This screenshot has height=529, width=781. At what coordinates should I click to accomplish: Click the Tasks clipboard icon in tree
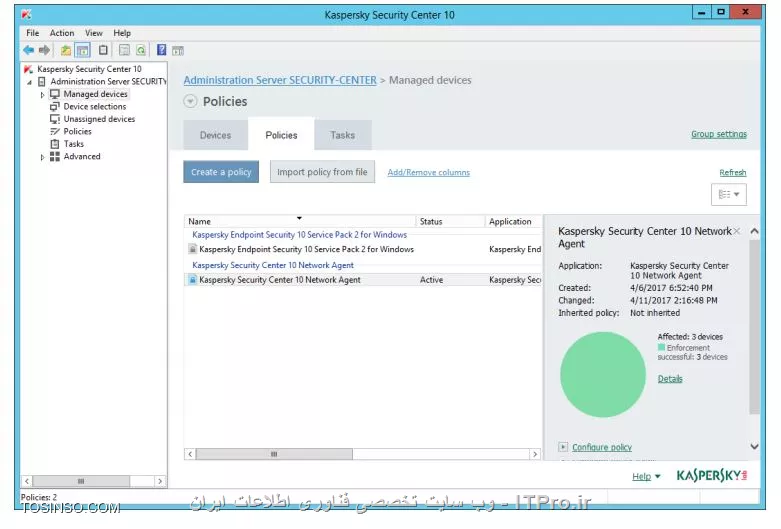55,144
